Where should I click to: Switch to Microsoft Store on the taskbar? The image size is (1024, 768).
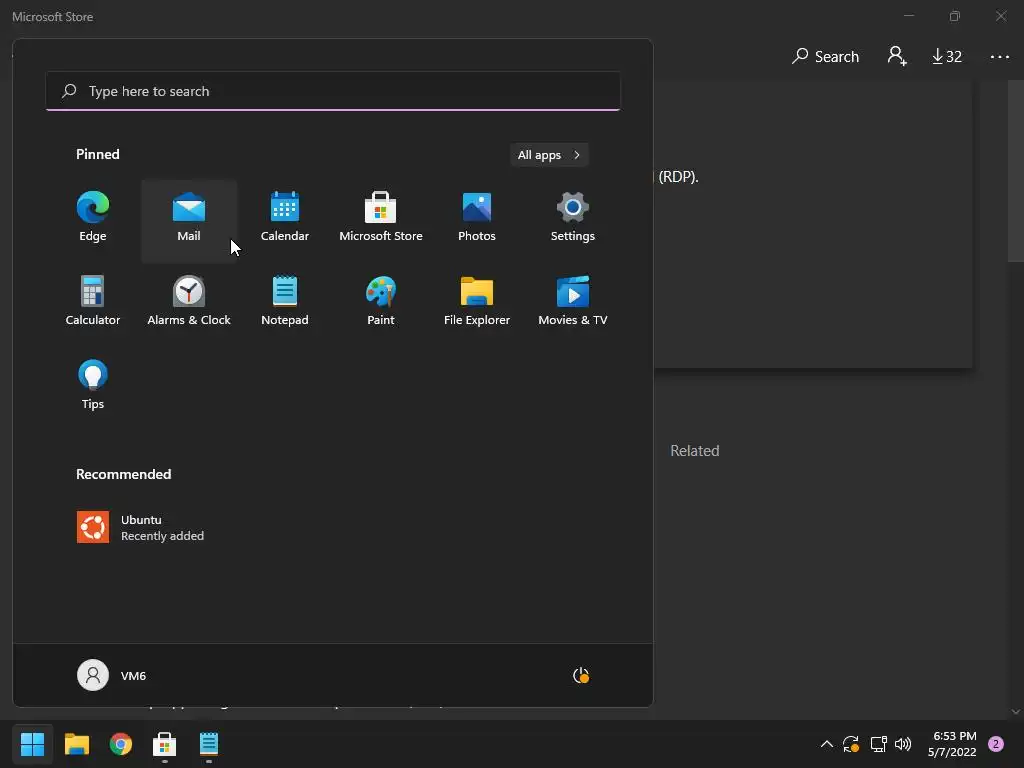click(165, 744)
